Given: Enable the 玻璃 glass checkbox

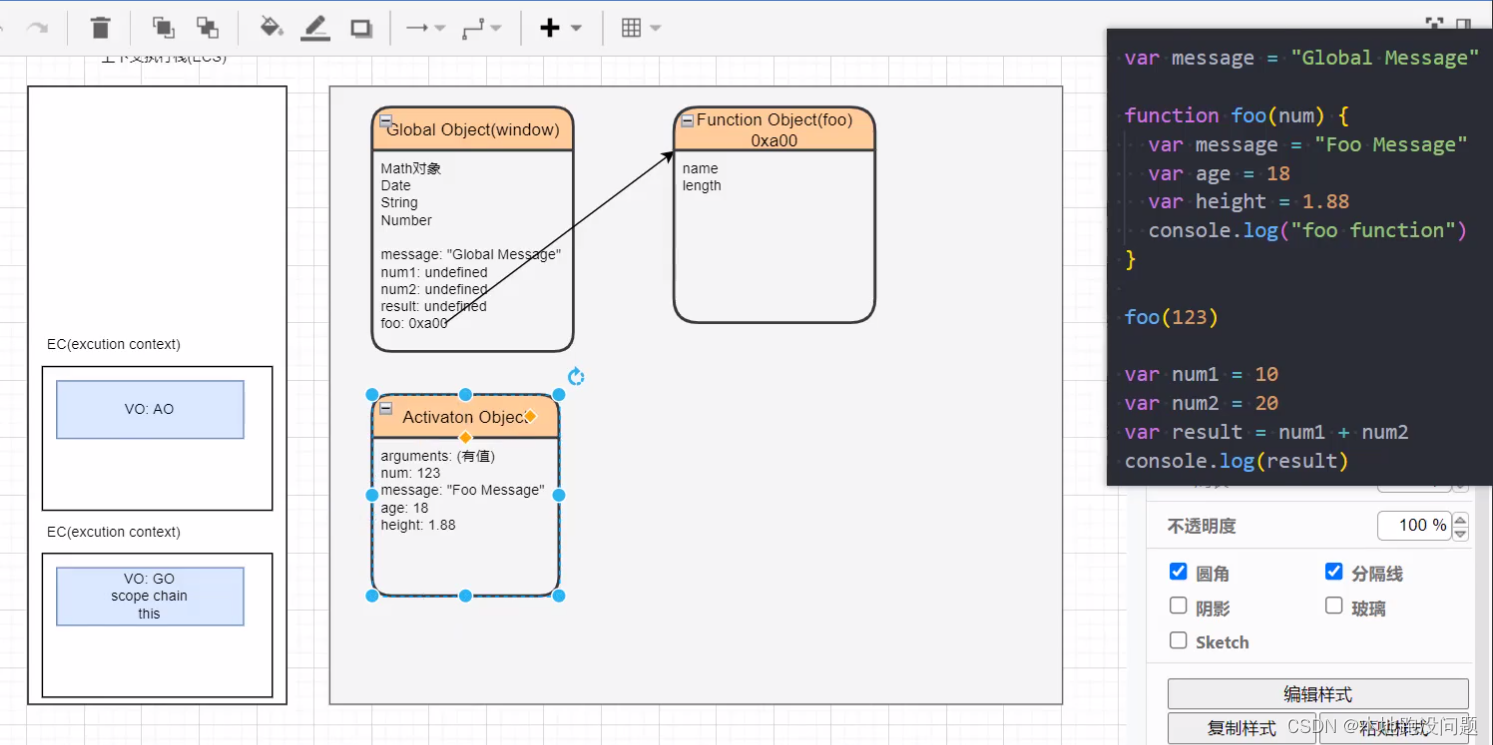Looking at the screenshot, I should (1334, 606).
